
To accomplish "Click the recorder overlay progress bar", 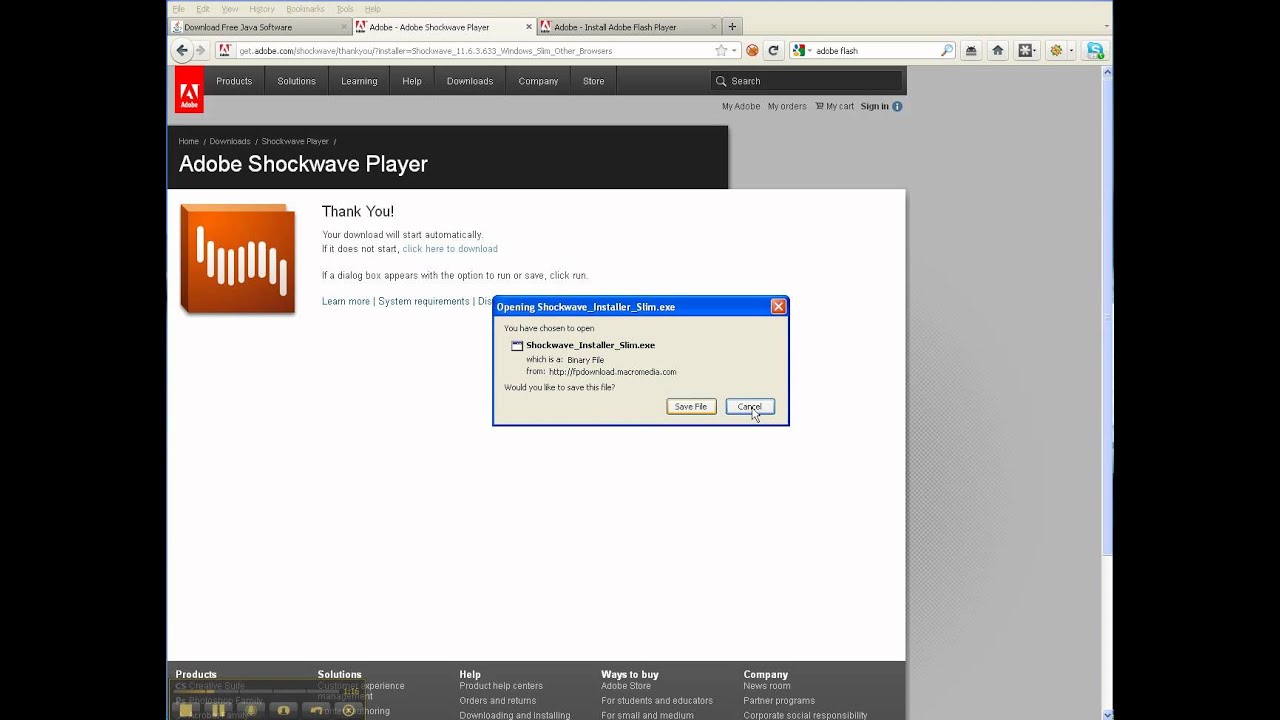I will pyautogui.click(x=258, y=692).
